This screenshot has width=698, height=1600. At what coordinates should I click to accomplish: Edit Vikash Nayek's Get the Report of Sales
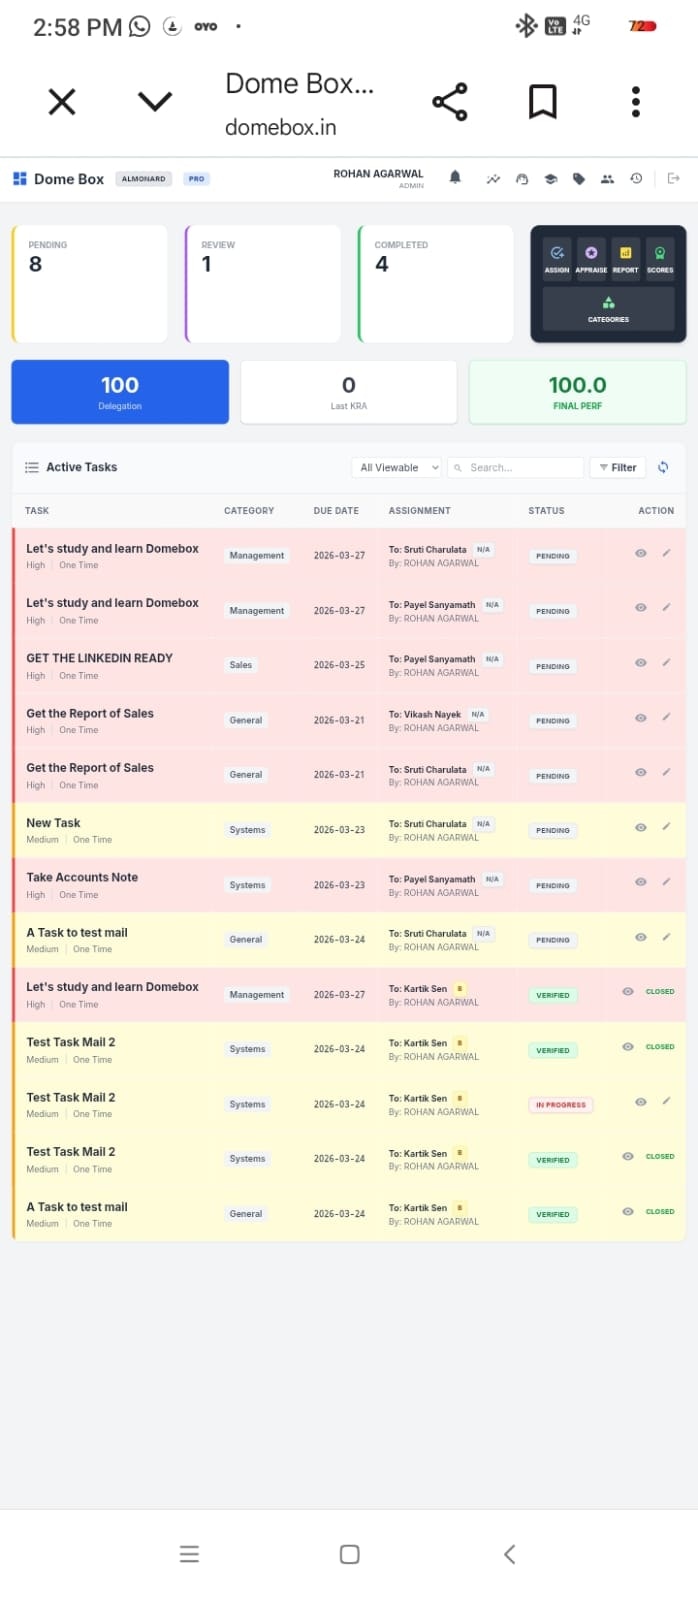coord(666,718)
